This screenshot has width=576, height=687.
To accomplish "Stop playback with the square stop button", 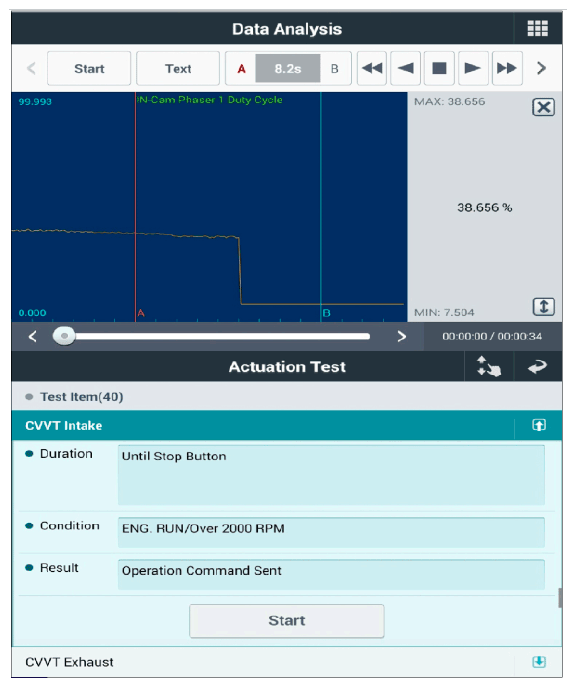I will (x=439, y=68).
